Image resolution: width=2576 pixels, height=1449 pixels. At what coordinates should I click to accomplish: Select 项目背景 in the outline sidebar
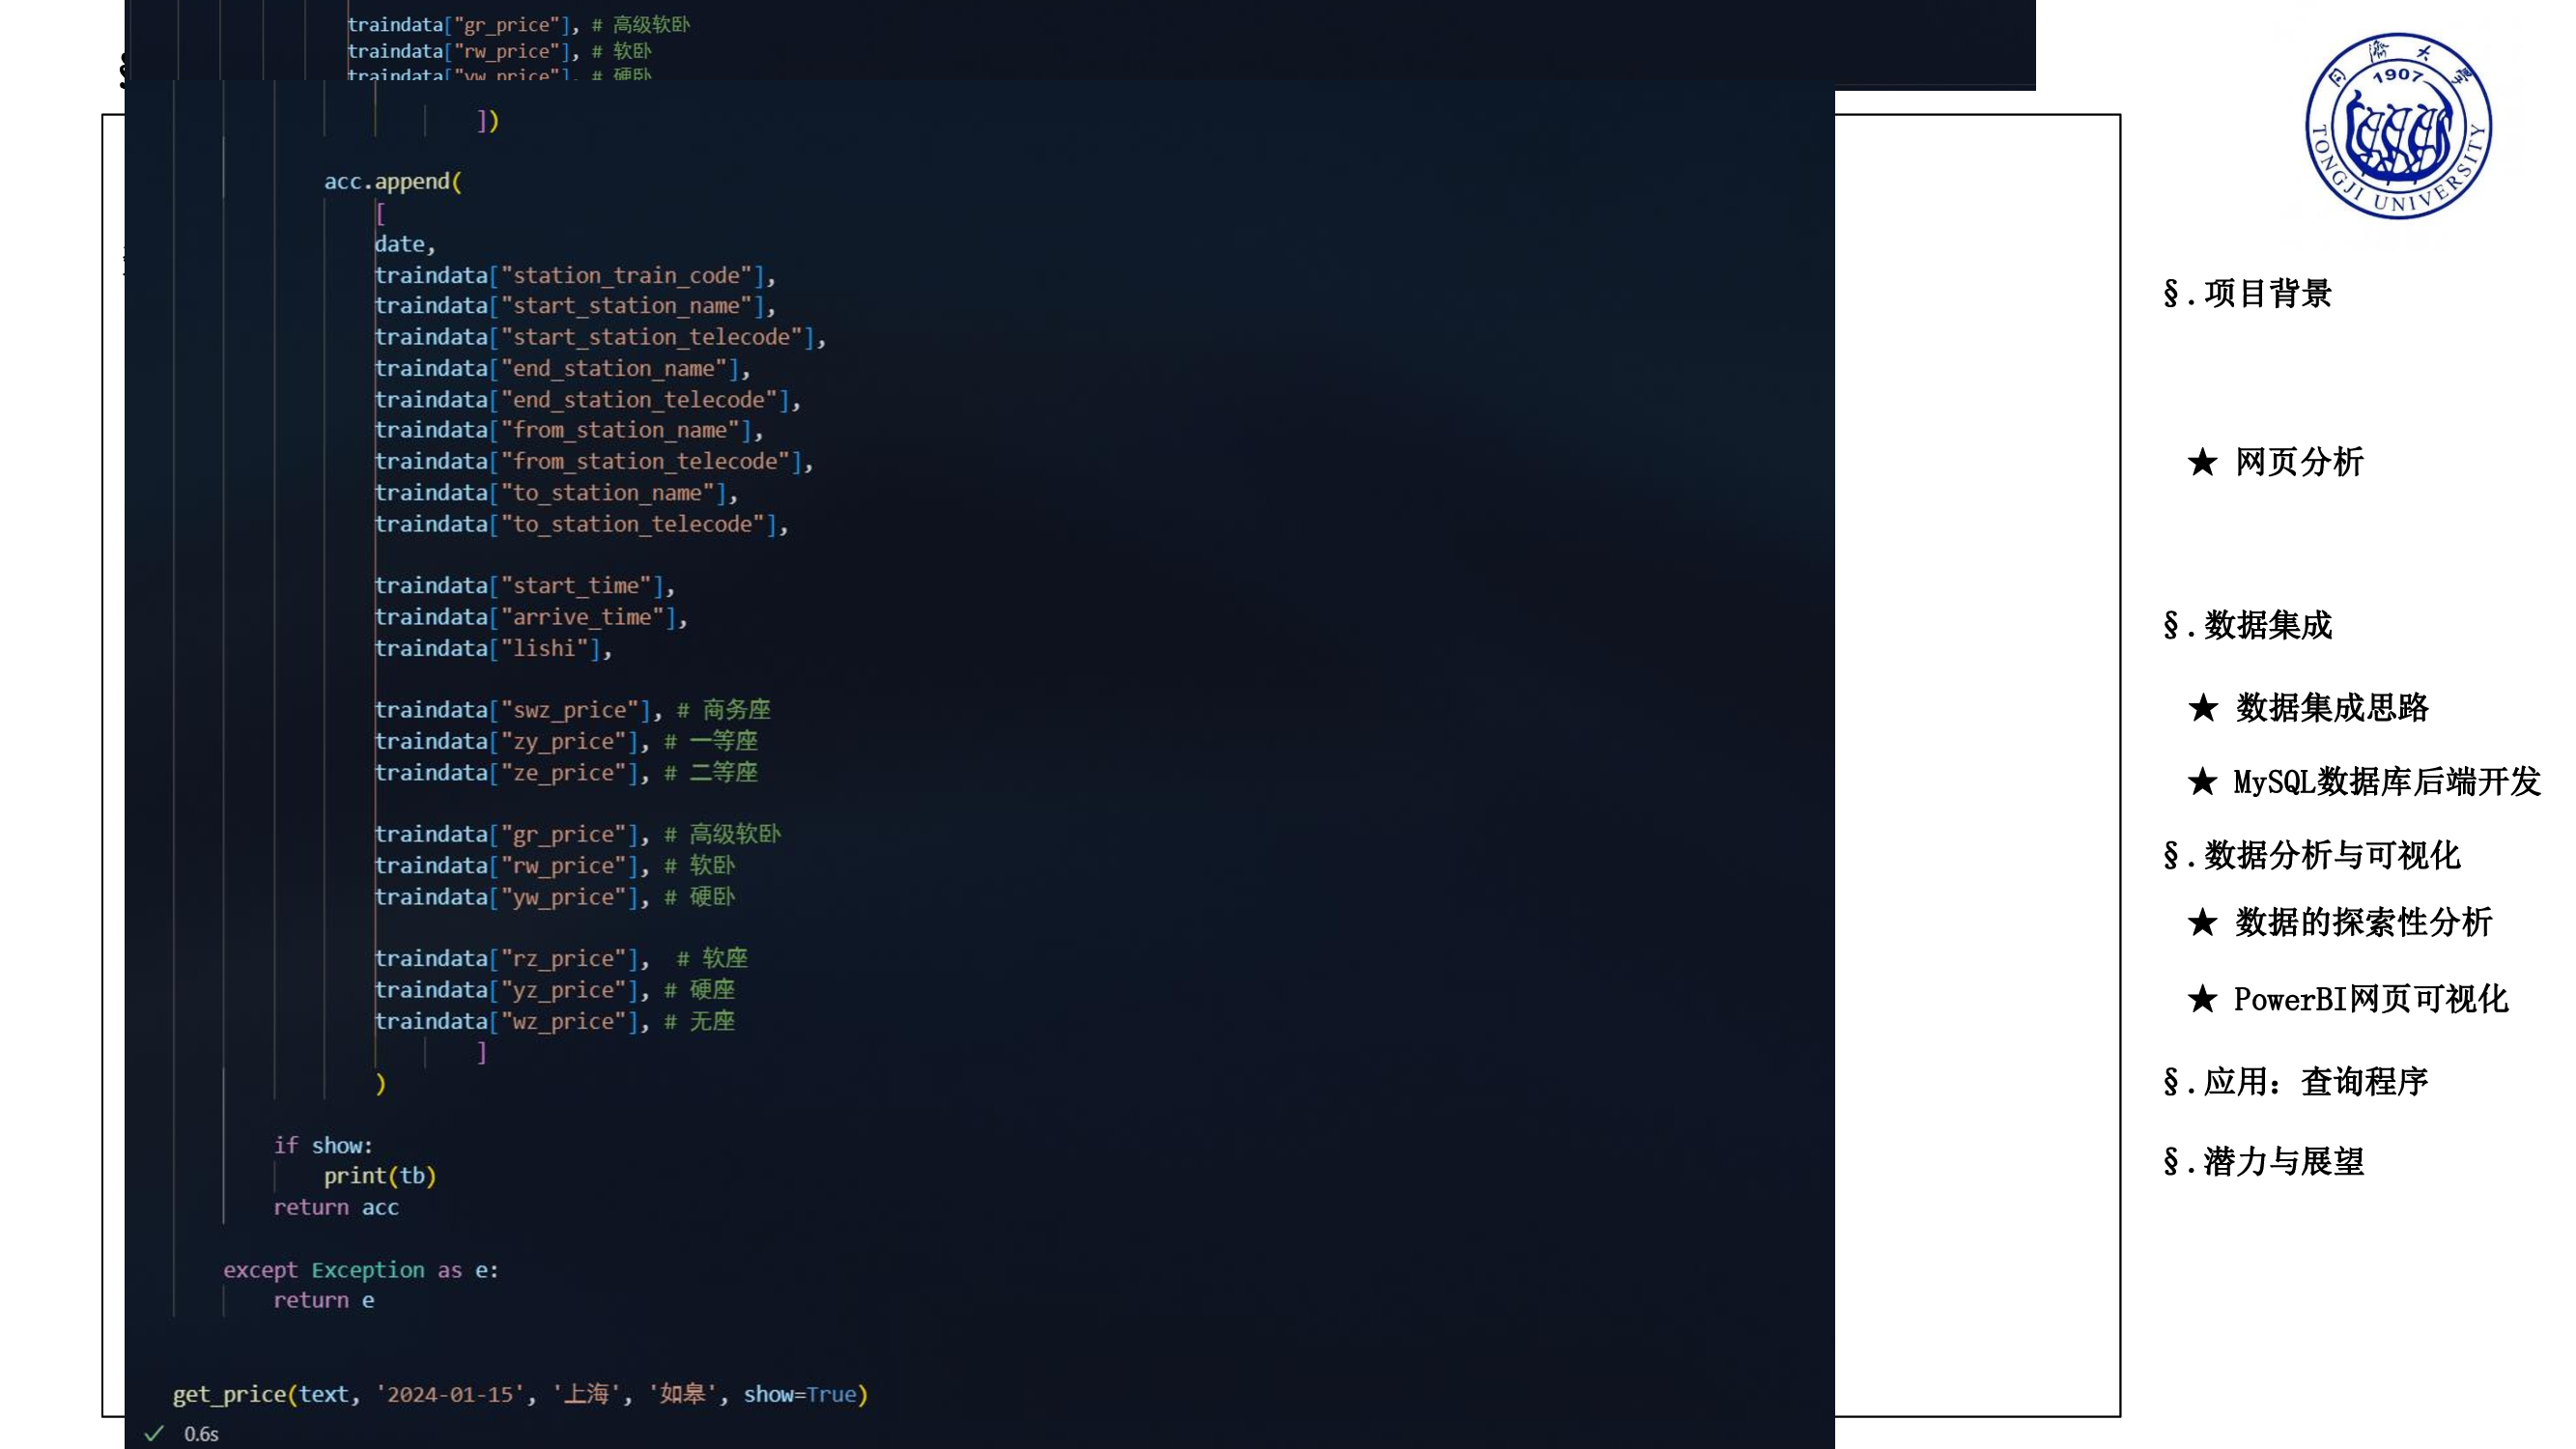[x=2272, y=295]
